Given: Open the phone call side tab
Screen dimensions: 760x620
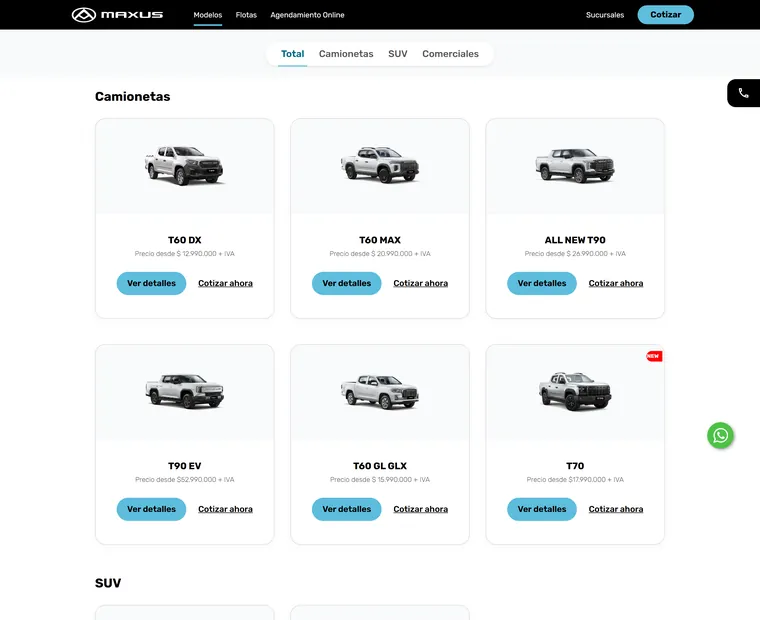Looking at the screenshot, I should (744, 93).
